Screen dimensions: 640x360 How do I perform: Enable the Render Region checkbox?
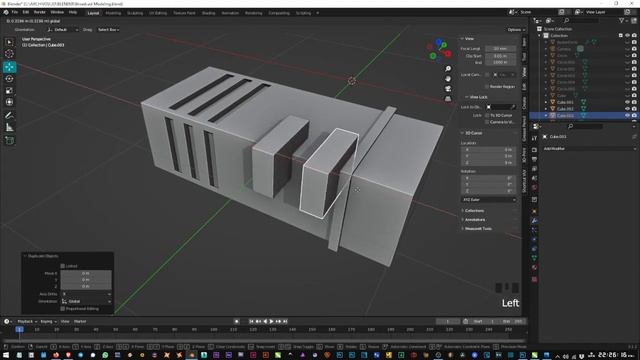coord(487,87)
